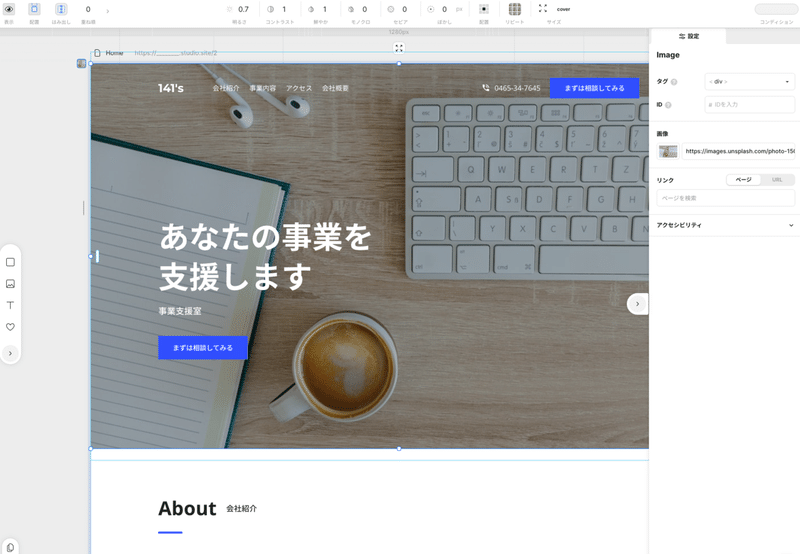This screenshot has width=800, height=554.
Task: Click the About heading
Action: (187, 509)
